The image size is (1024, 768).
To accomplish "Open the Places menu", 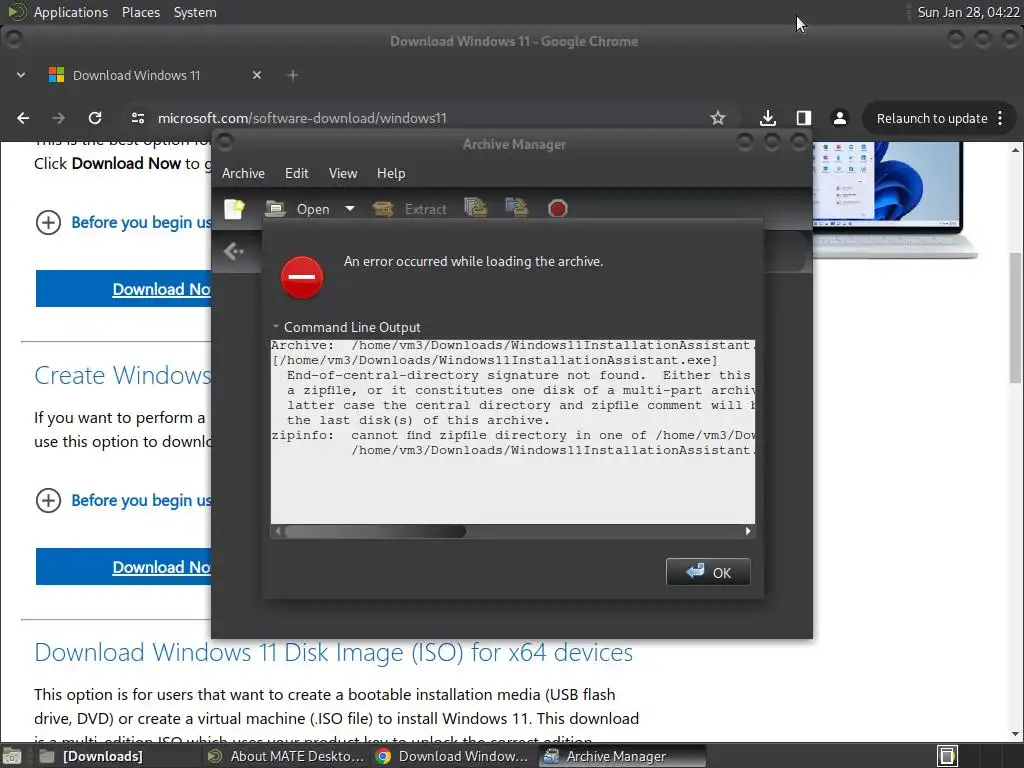I will [140, 12].
